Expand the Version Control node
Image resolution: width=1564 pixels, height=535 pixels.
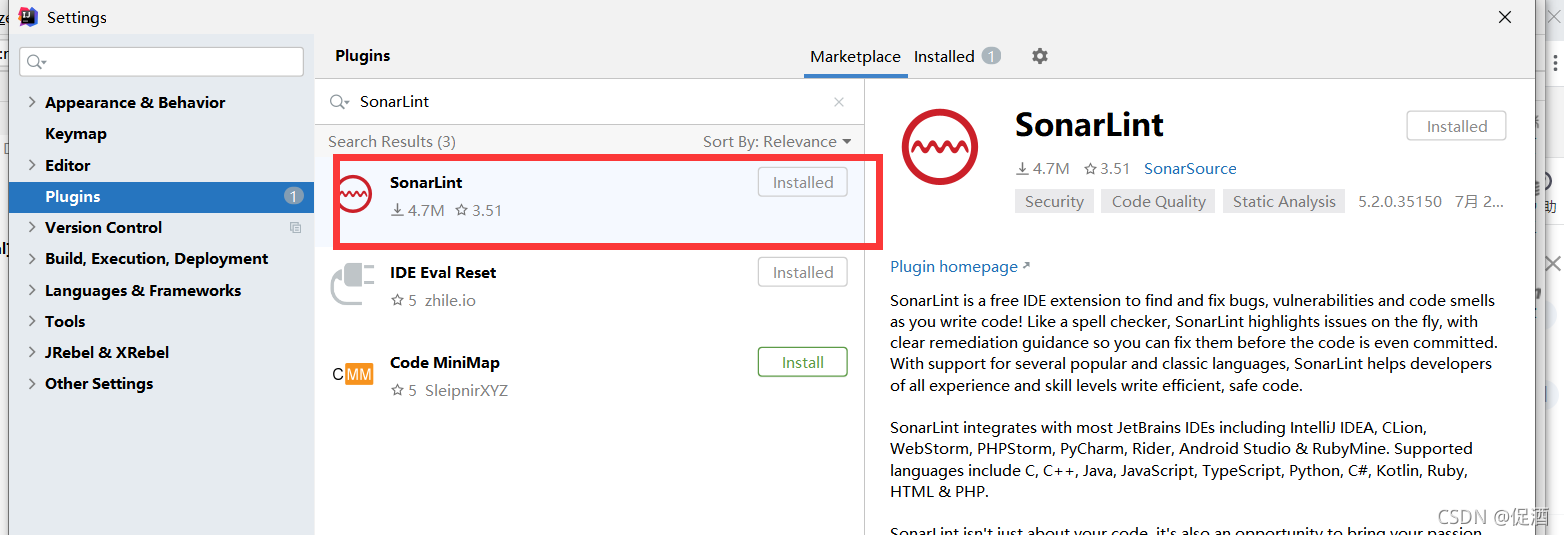(x=32, y=227)
